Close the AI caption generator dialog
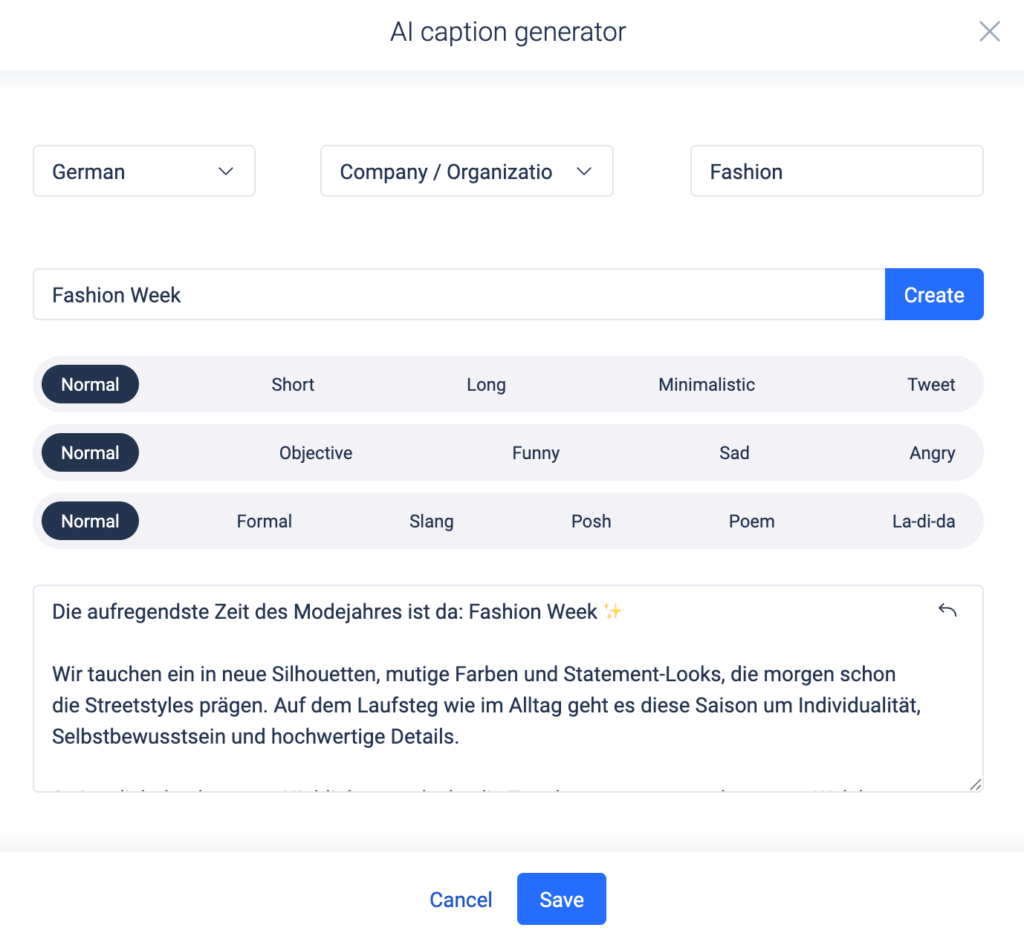Screen dimensions: 1024x939 (x=989, y=32)
